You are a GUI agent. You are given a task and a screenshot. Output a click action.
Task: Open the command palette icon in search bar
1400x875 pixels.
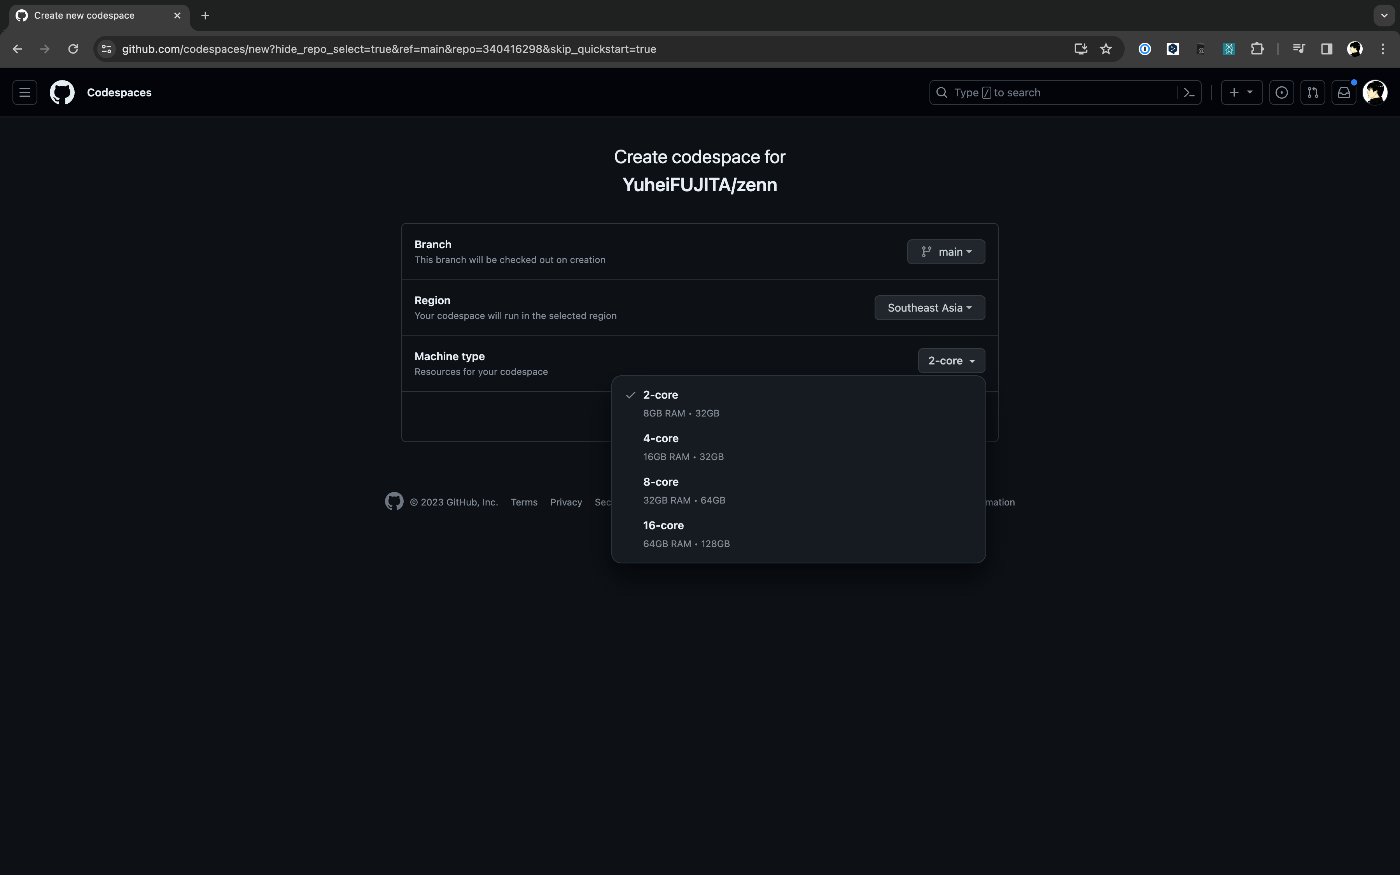click(1189, 92)
